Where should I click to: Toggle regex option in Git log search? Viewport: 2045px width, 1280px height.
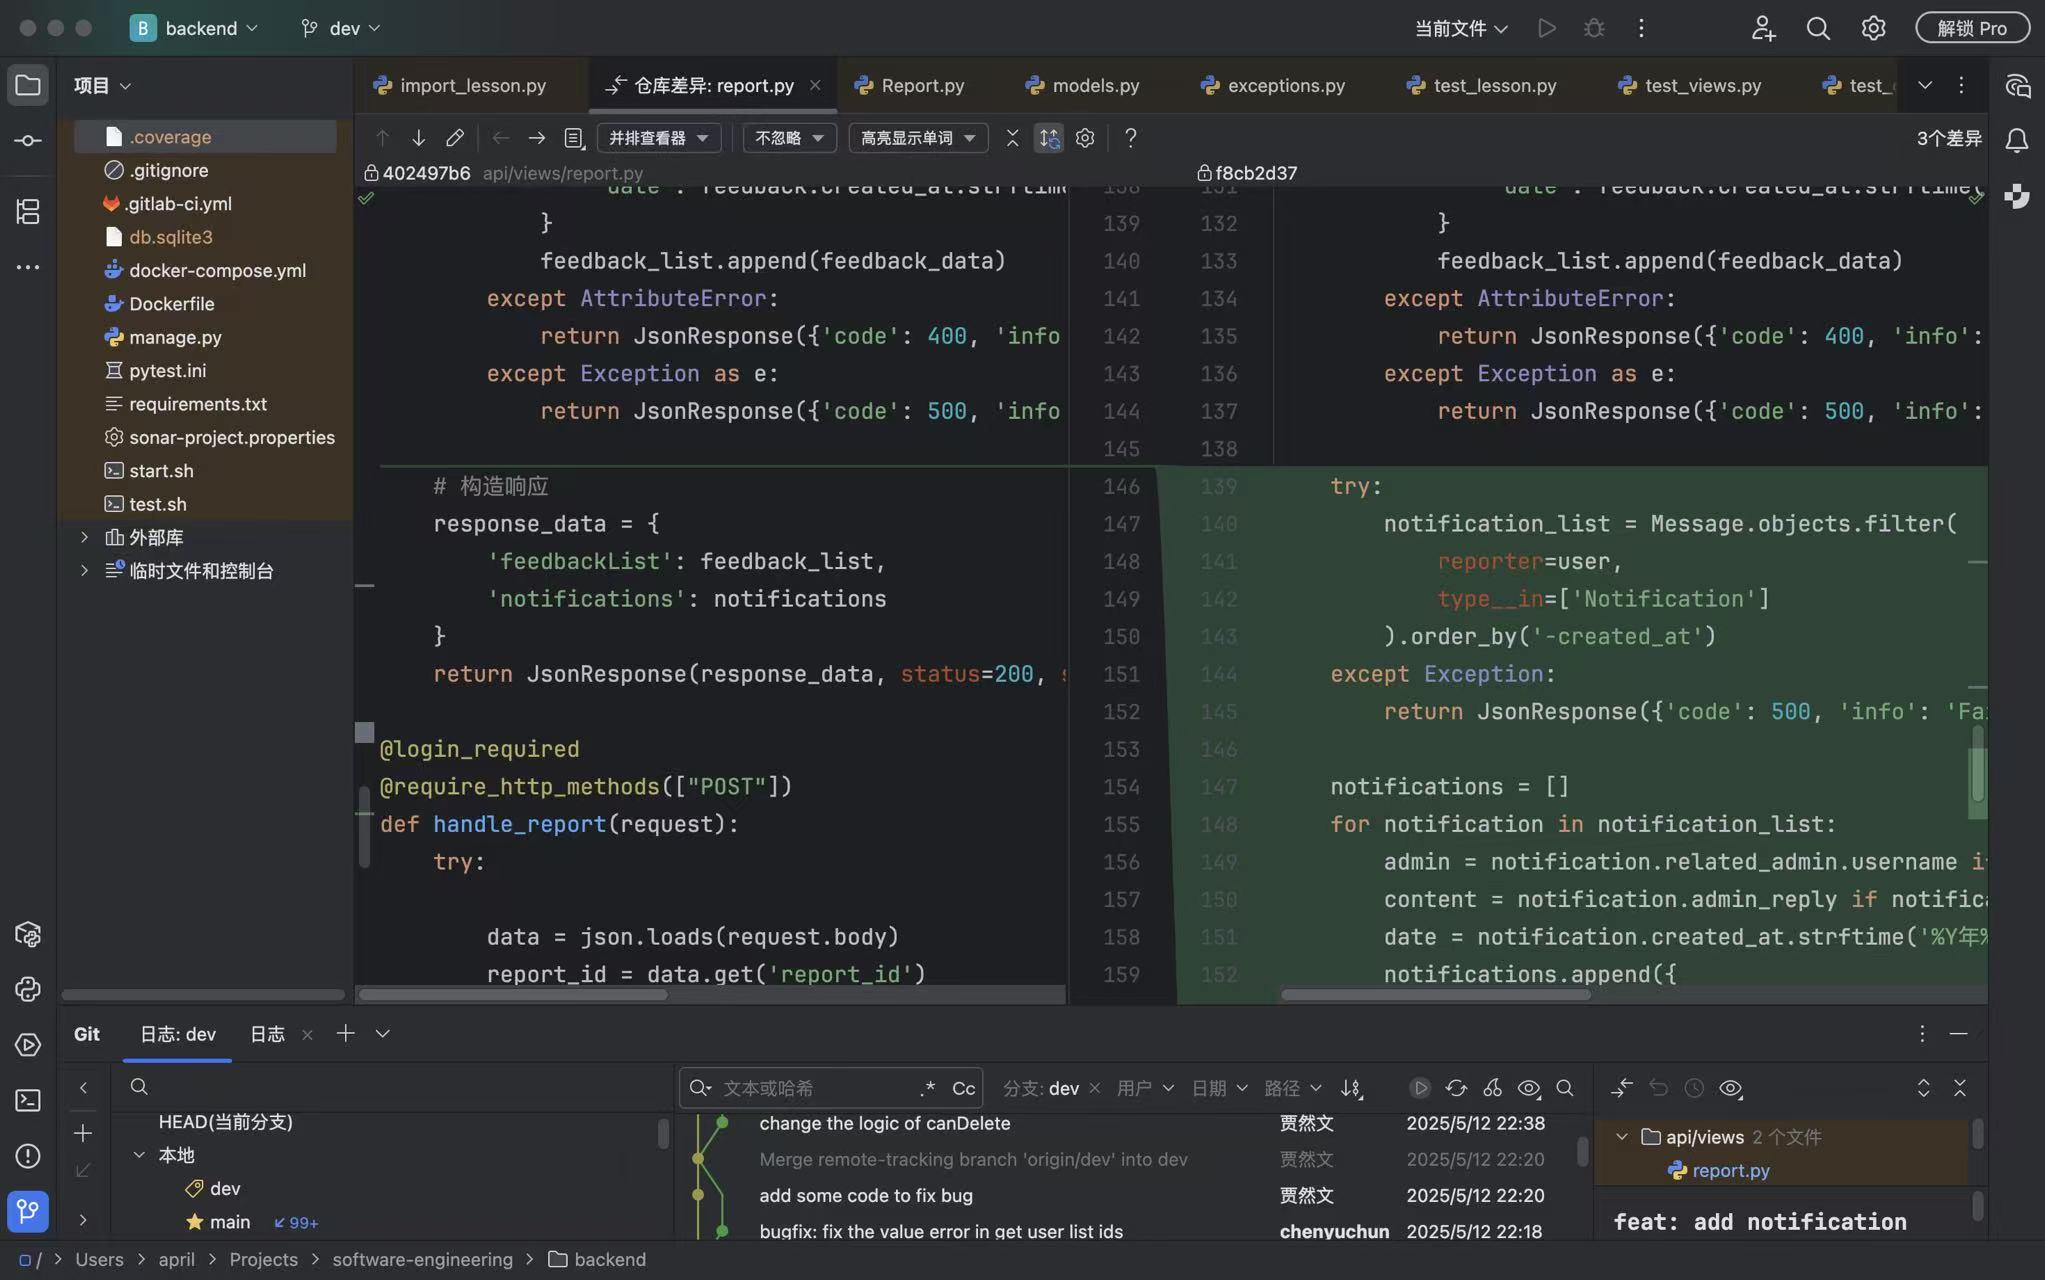pyautogui.click(x=927, y=1088)
